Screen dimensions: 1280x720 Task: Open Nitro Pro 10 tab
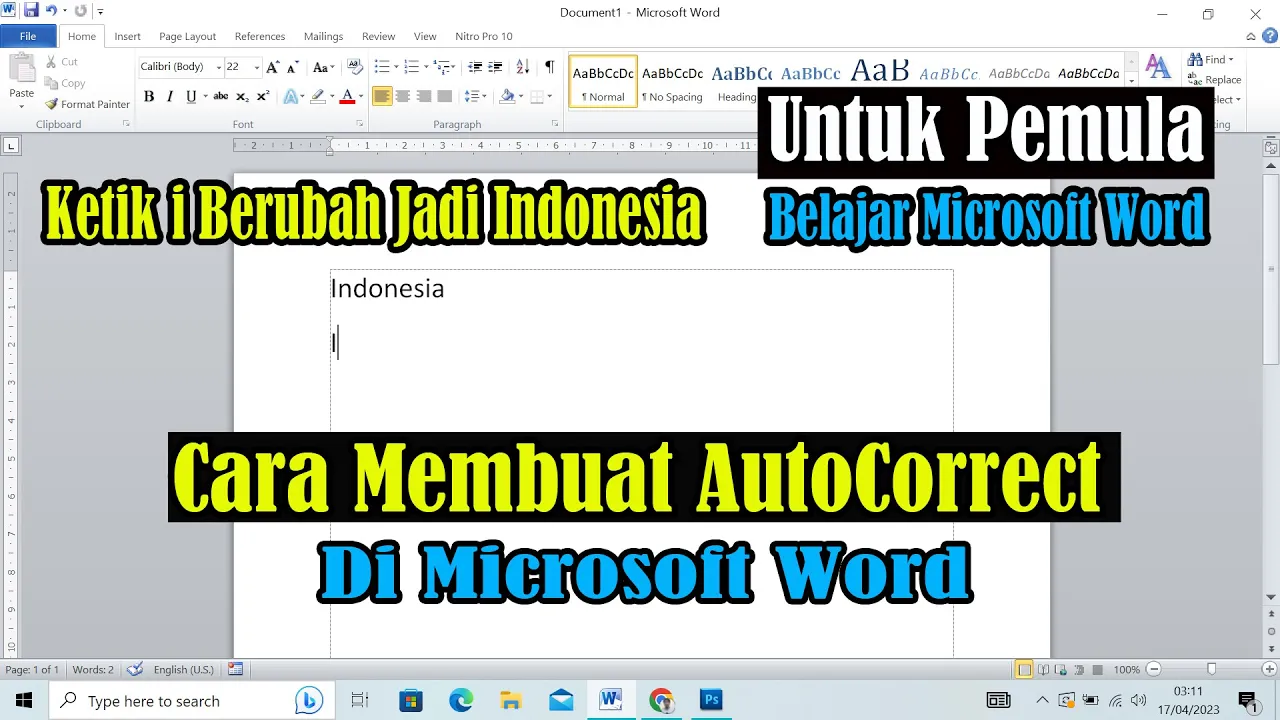click(484, 36)
